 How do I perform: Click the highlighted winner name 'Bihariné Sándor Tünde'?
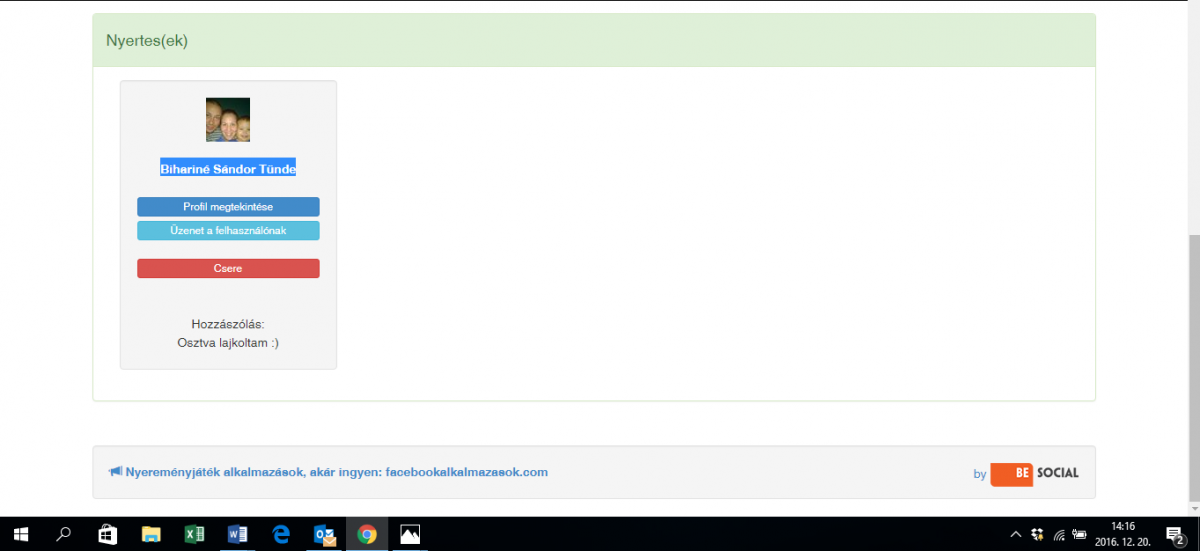click(x=228, y=169)
